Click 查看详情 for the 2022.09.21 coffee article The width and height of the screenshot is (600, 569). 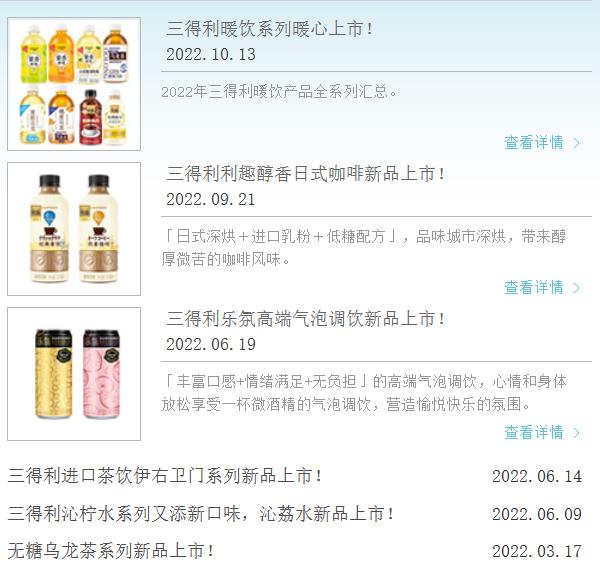point(534,288)
